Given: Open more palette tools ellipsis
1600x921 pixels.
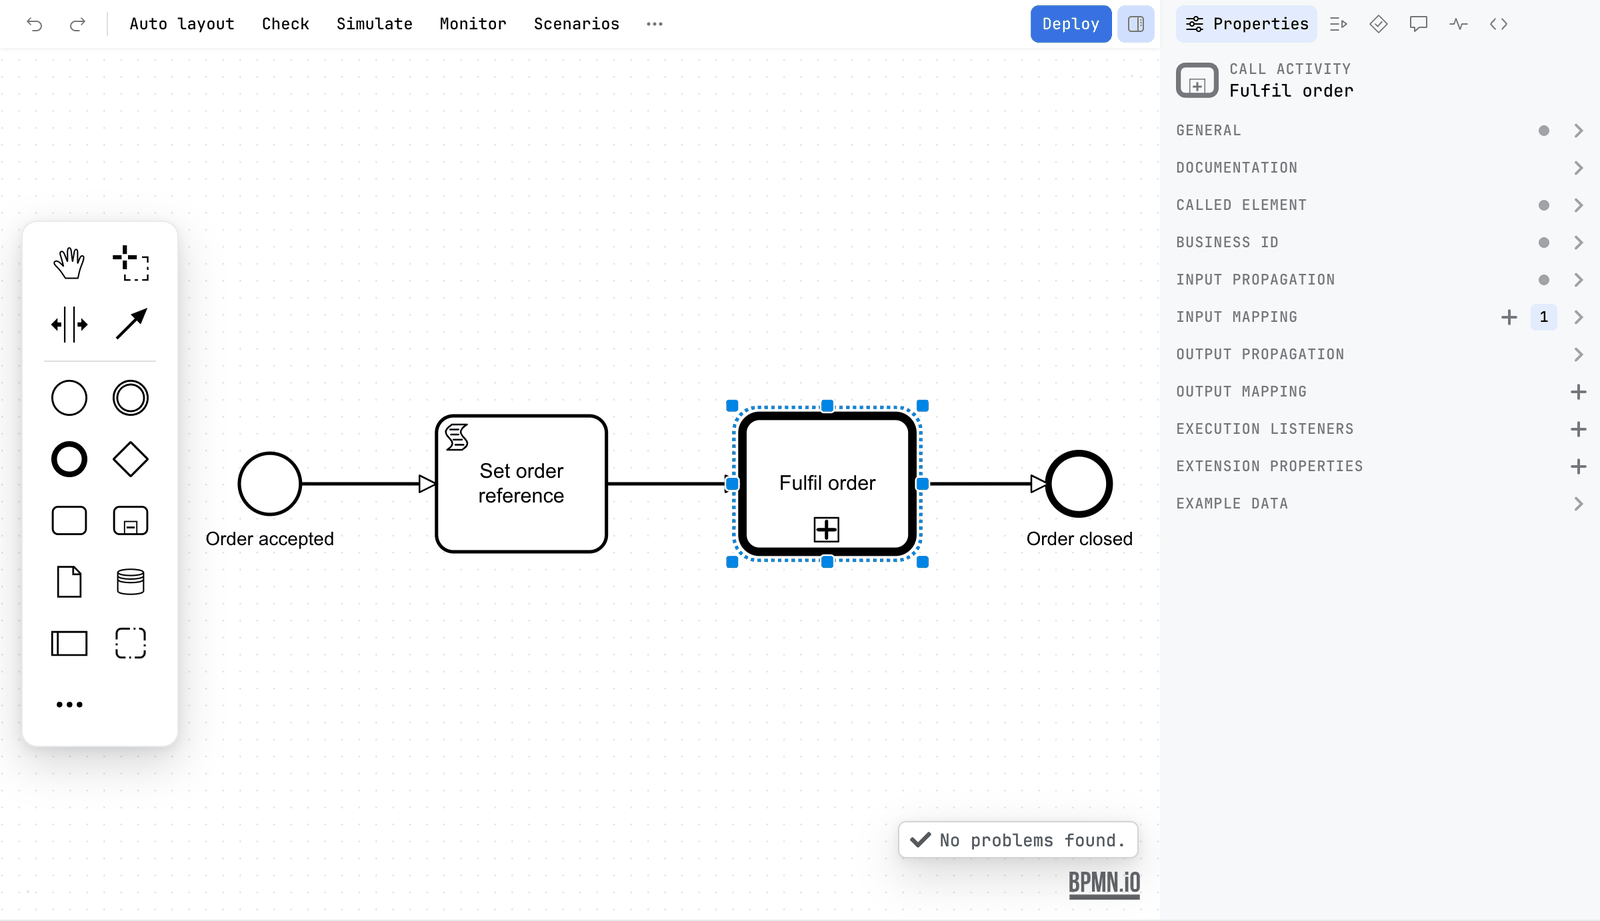Looking at the screenshot, I should tap(69, 705).
